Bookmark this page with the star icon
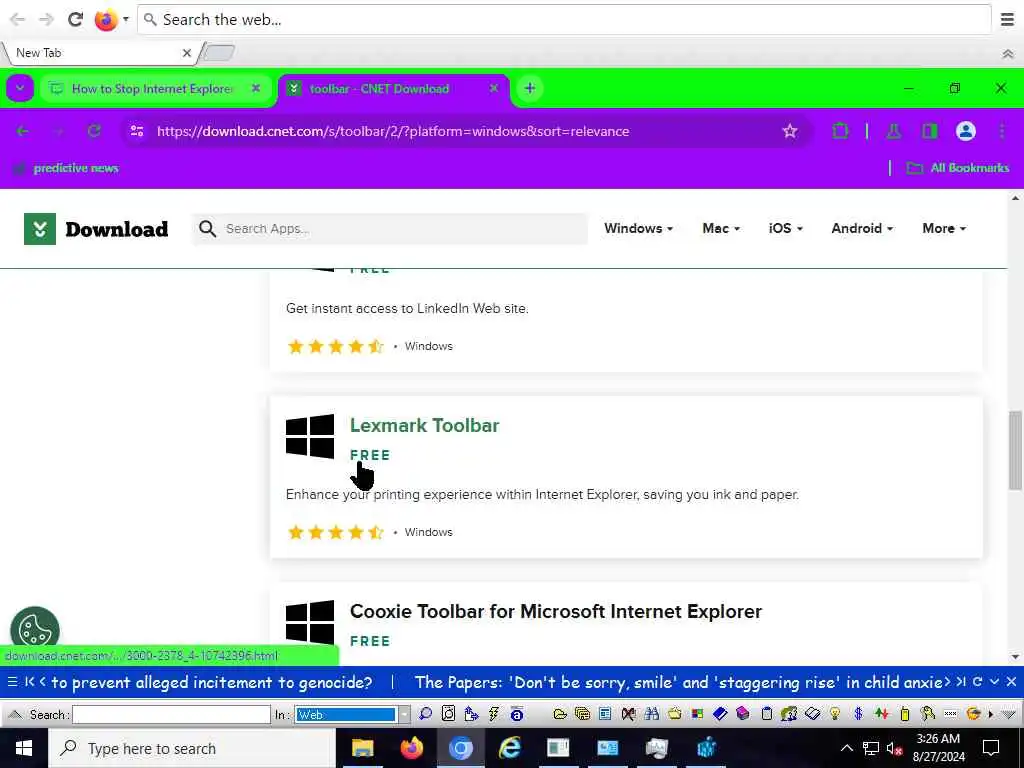Screen dimensions: 1024x768 click(790, 131)
